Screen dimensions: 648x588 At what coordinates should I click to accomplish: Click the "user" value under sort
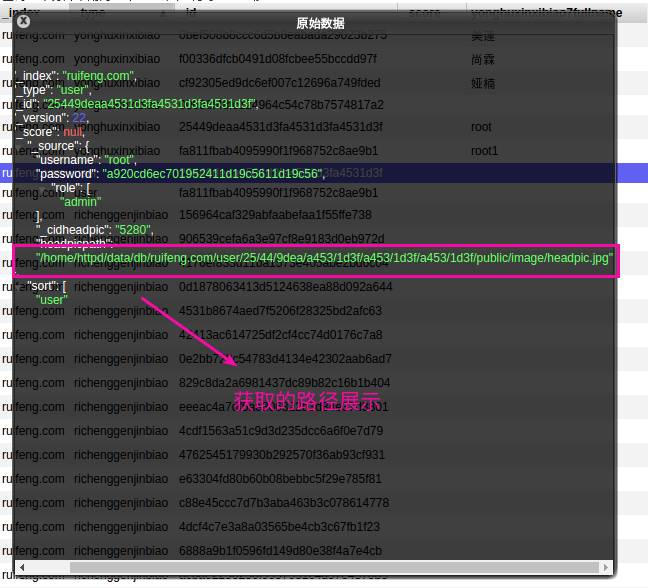pos(52,300)
